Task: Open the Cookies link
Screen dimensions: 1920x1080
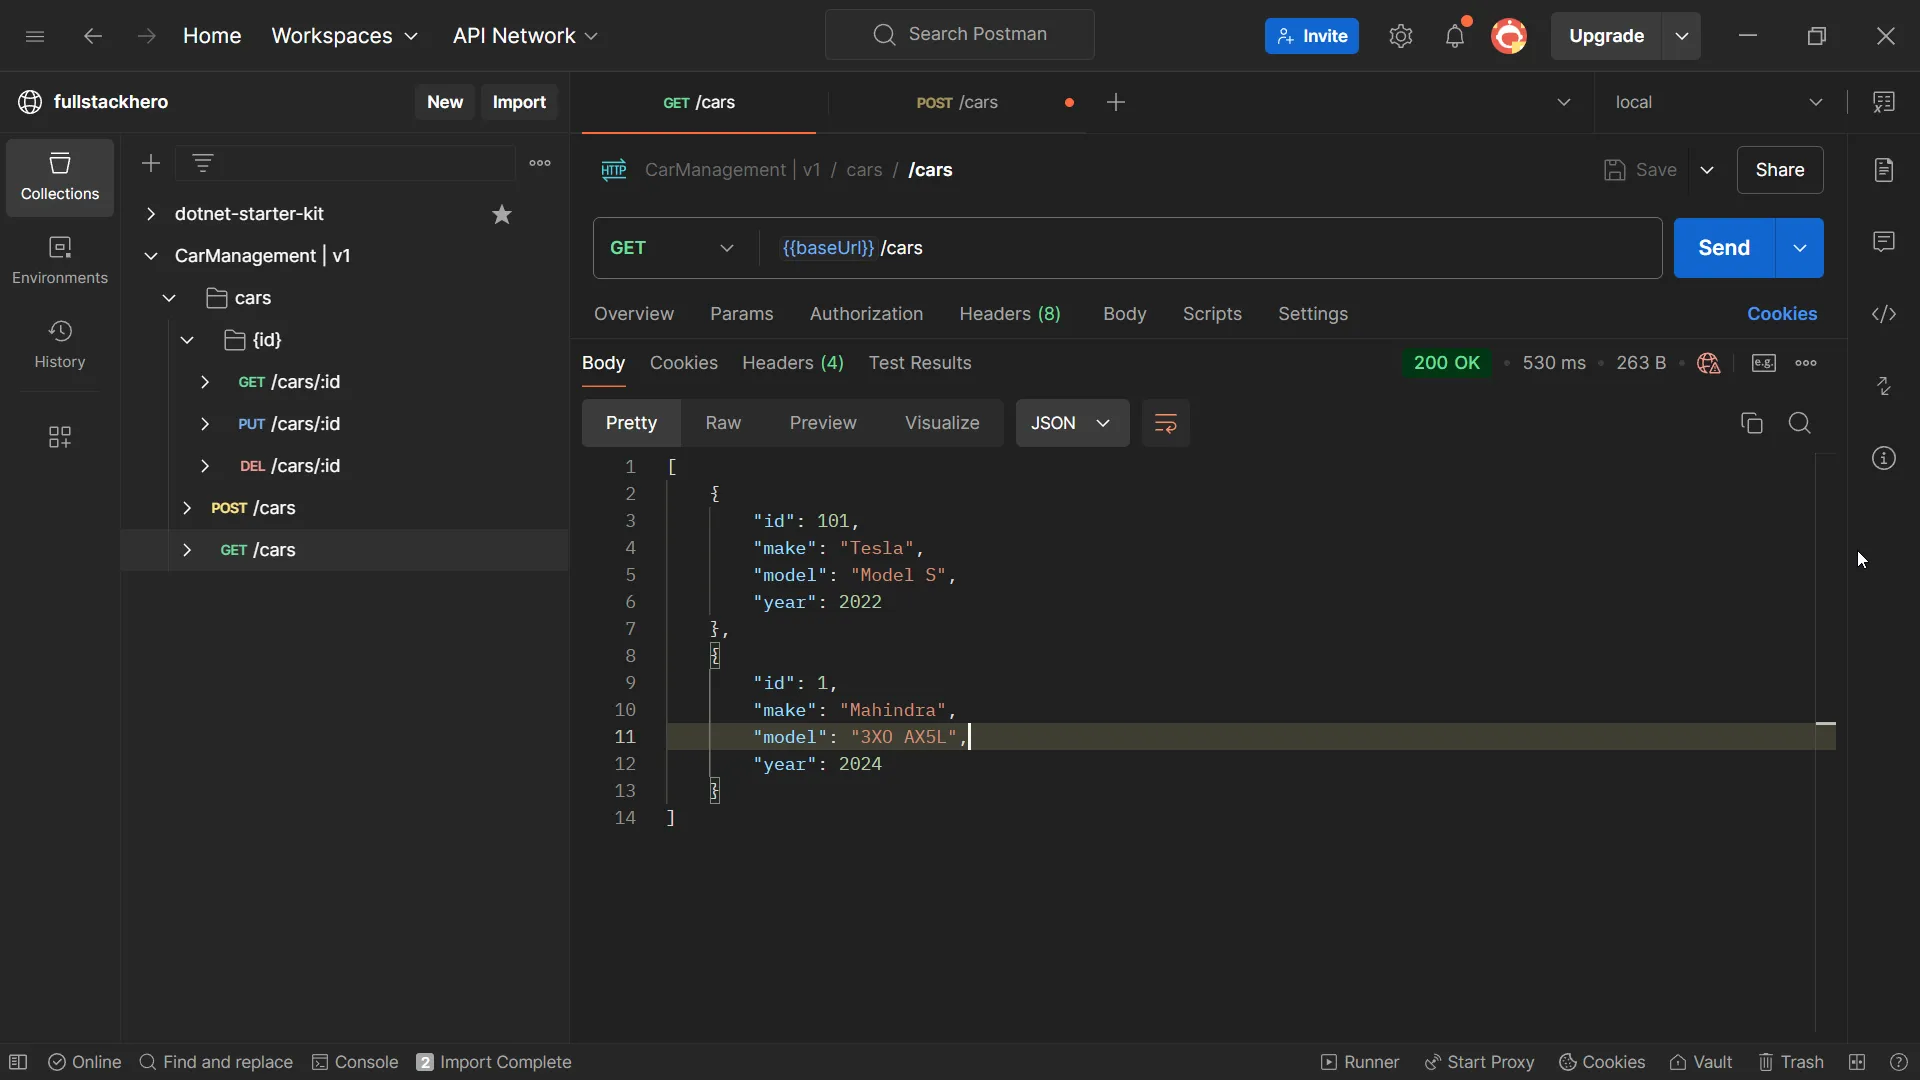Action: point(1781,314)
